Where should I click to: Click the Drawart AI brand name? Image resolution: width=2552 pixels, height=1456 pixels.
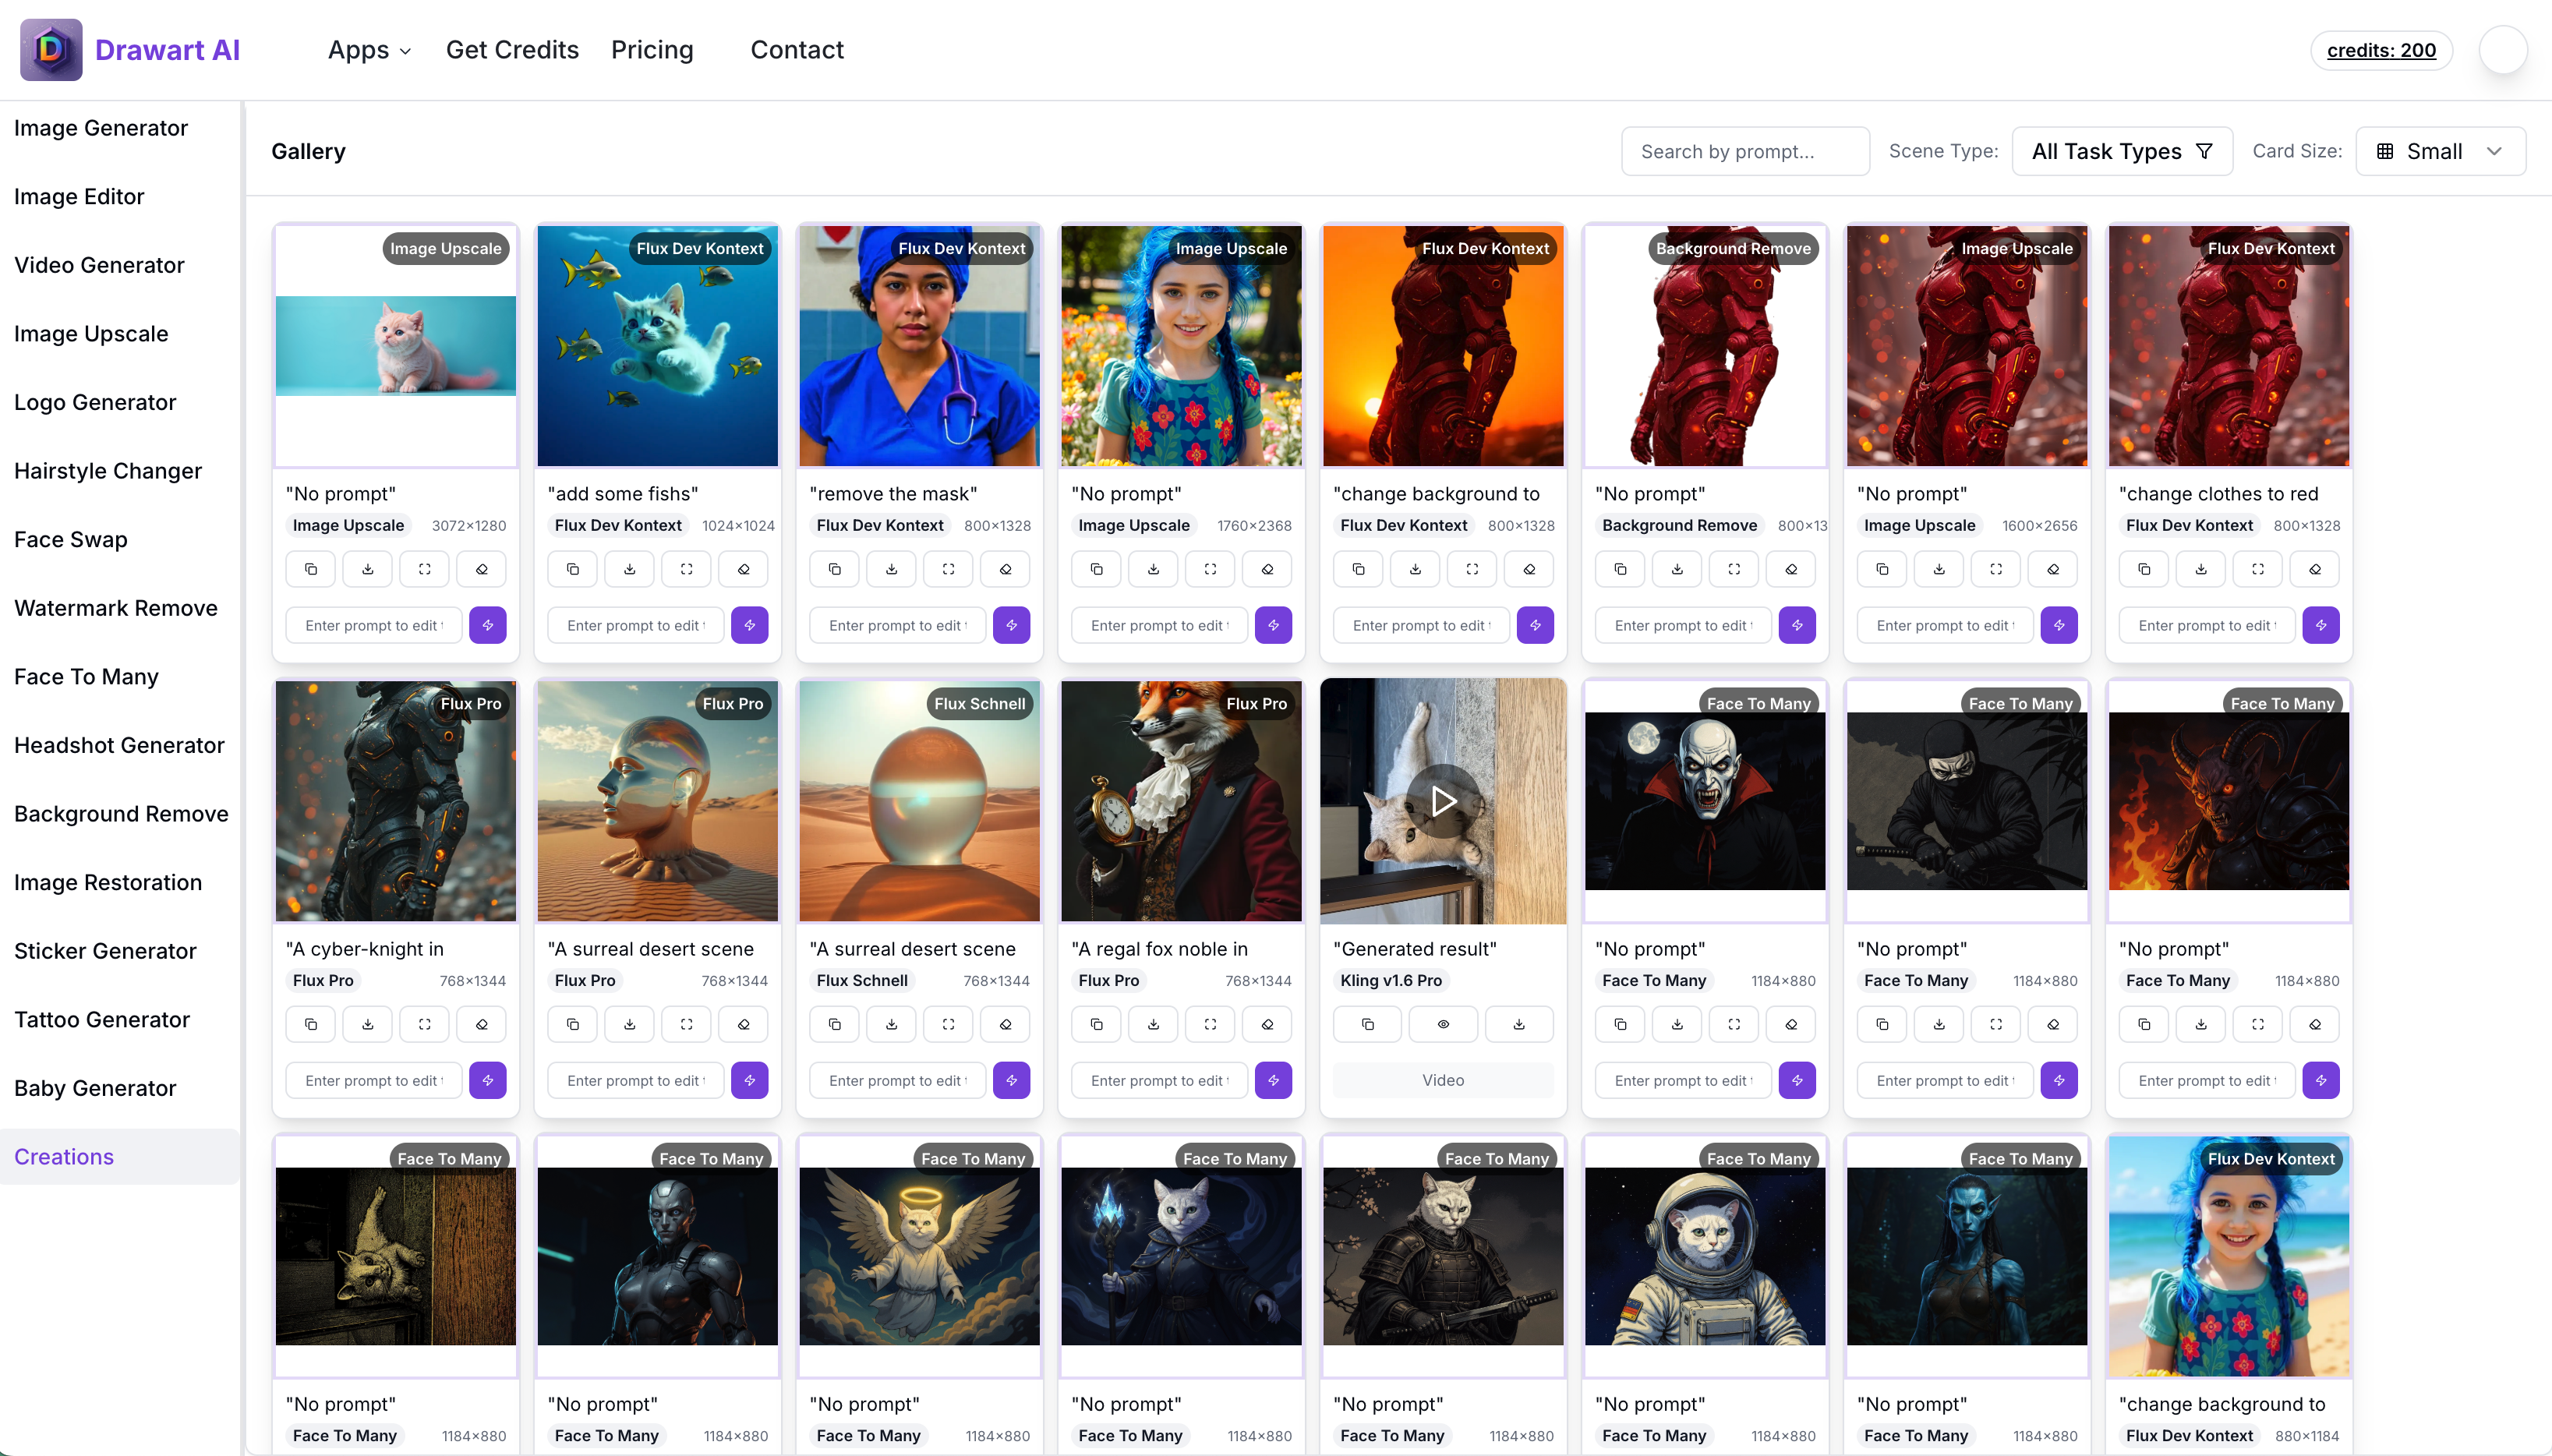click(167, 50)
